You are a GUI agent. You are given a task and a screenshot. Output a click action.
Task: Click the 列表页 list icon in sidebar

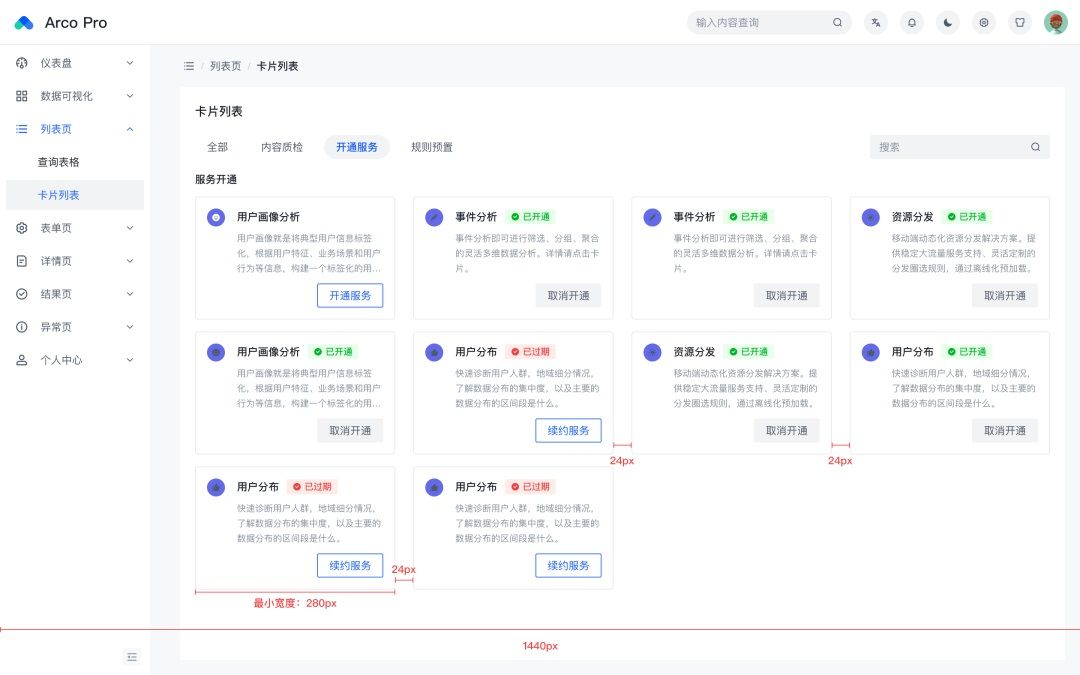point(22,129)
